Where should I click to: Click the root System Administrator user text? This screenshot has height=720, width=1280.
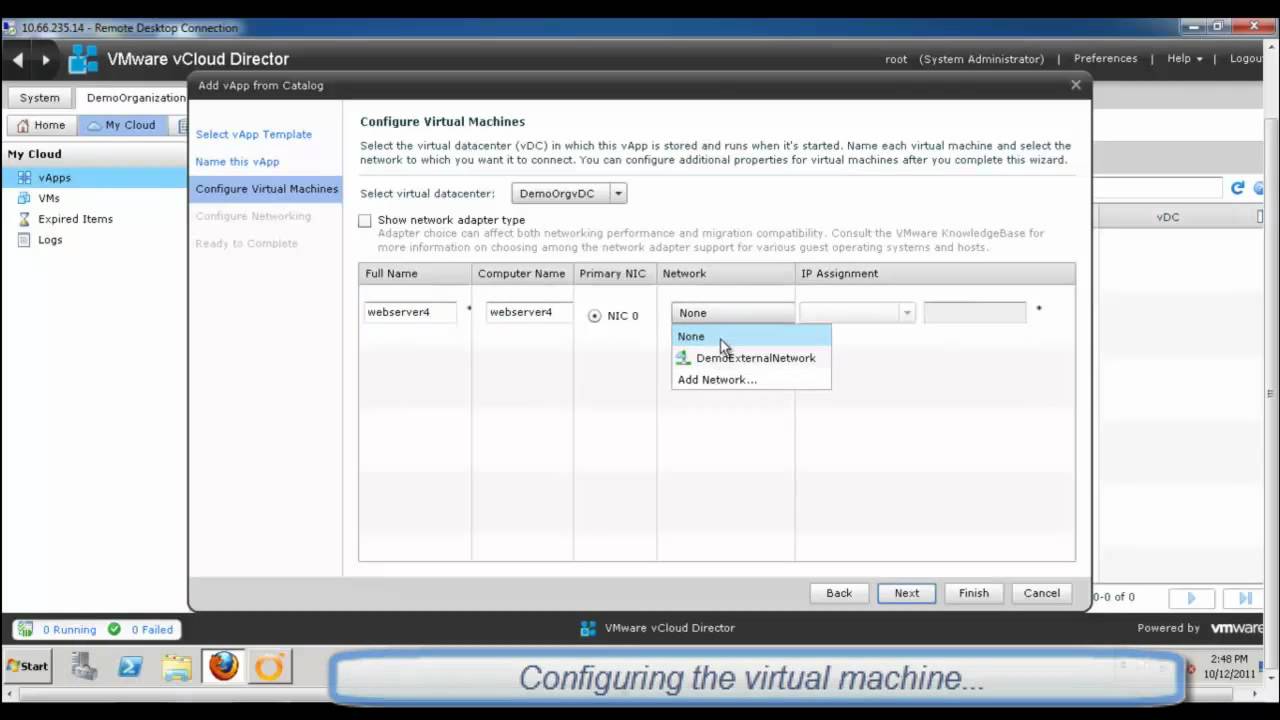tap(964, 59)
